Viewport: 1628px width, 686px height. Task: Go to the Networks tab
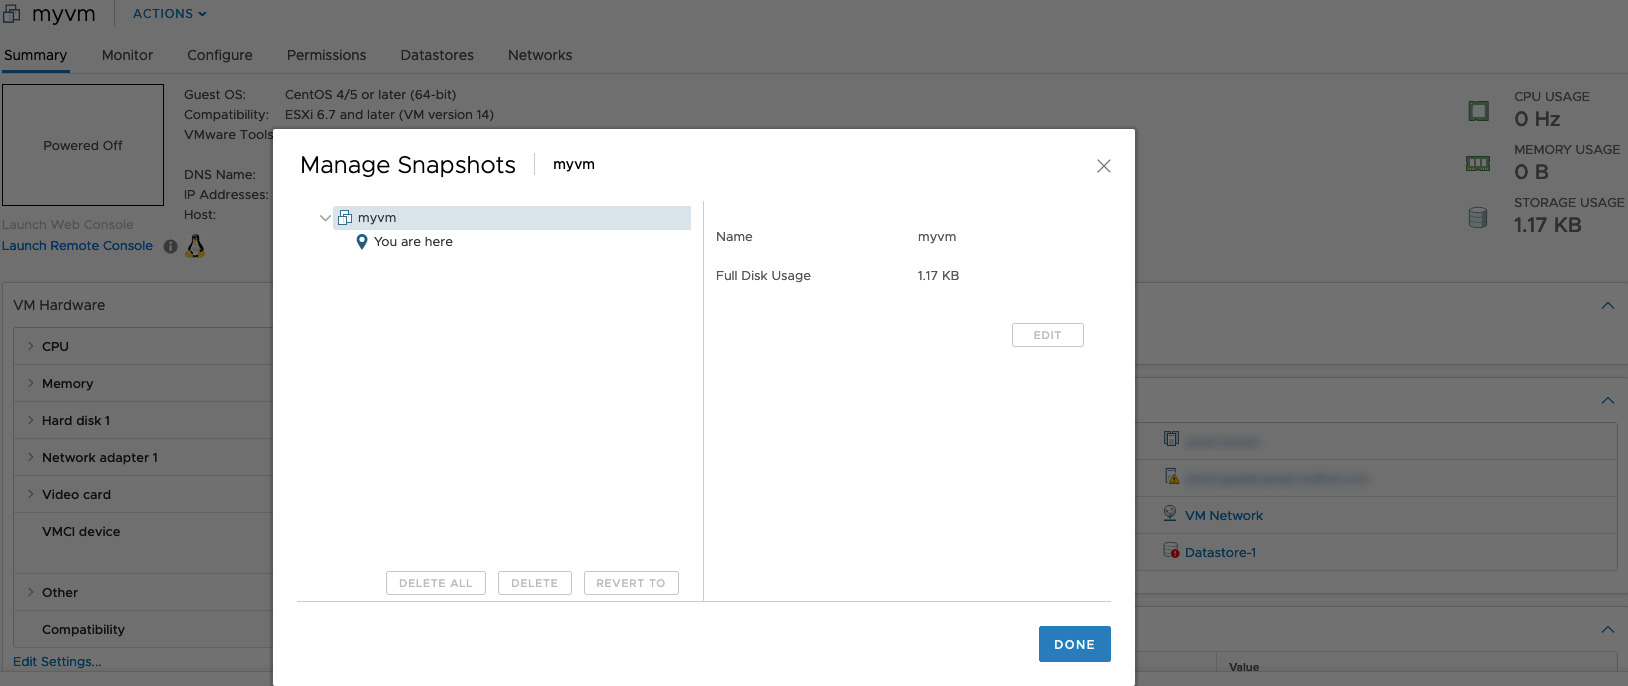[540, 55]
